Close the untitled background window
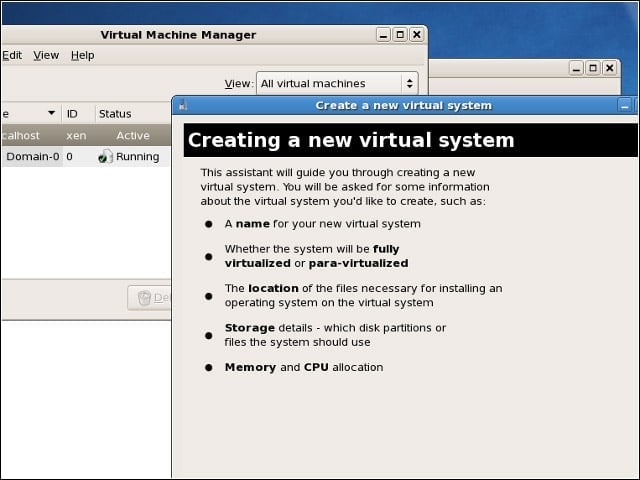The width and height of the screenshot is (640, 480). click(x=610, y=68)
